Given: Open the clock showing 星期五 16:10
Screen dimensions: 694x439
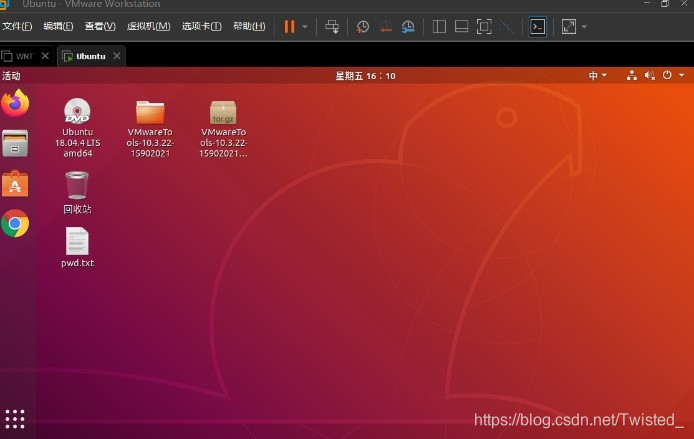Looking at the screenshot, I should [x=365, y=76].
